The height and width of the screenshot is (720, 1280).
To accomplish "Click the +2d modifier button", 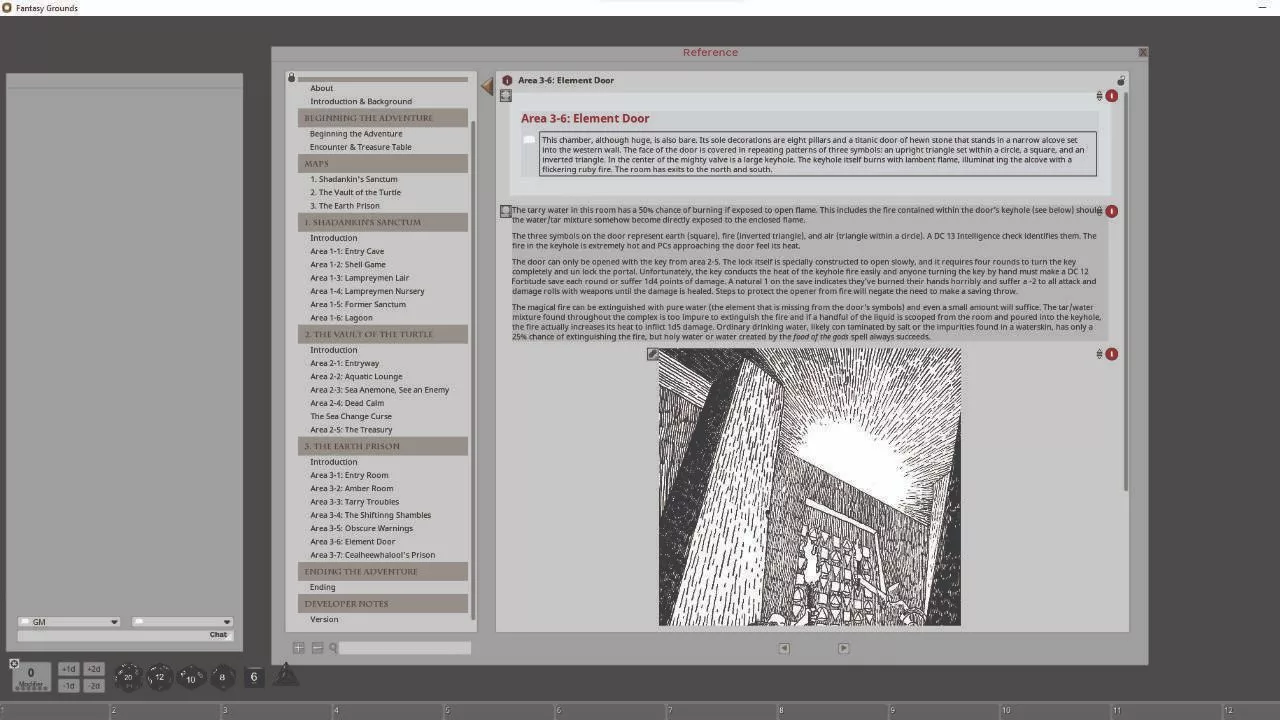I will point(93,669).
